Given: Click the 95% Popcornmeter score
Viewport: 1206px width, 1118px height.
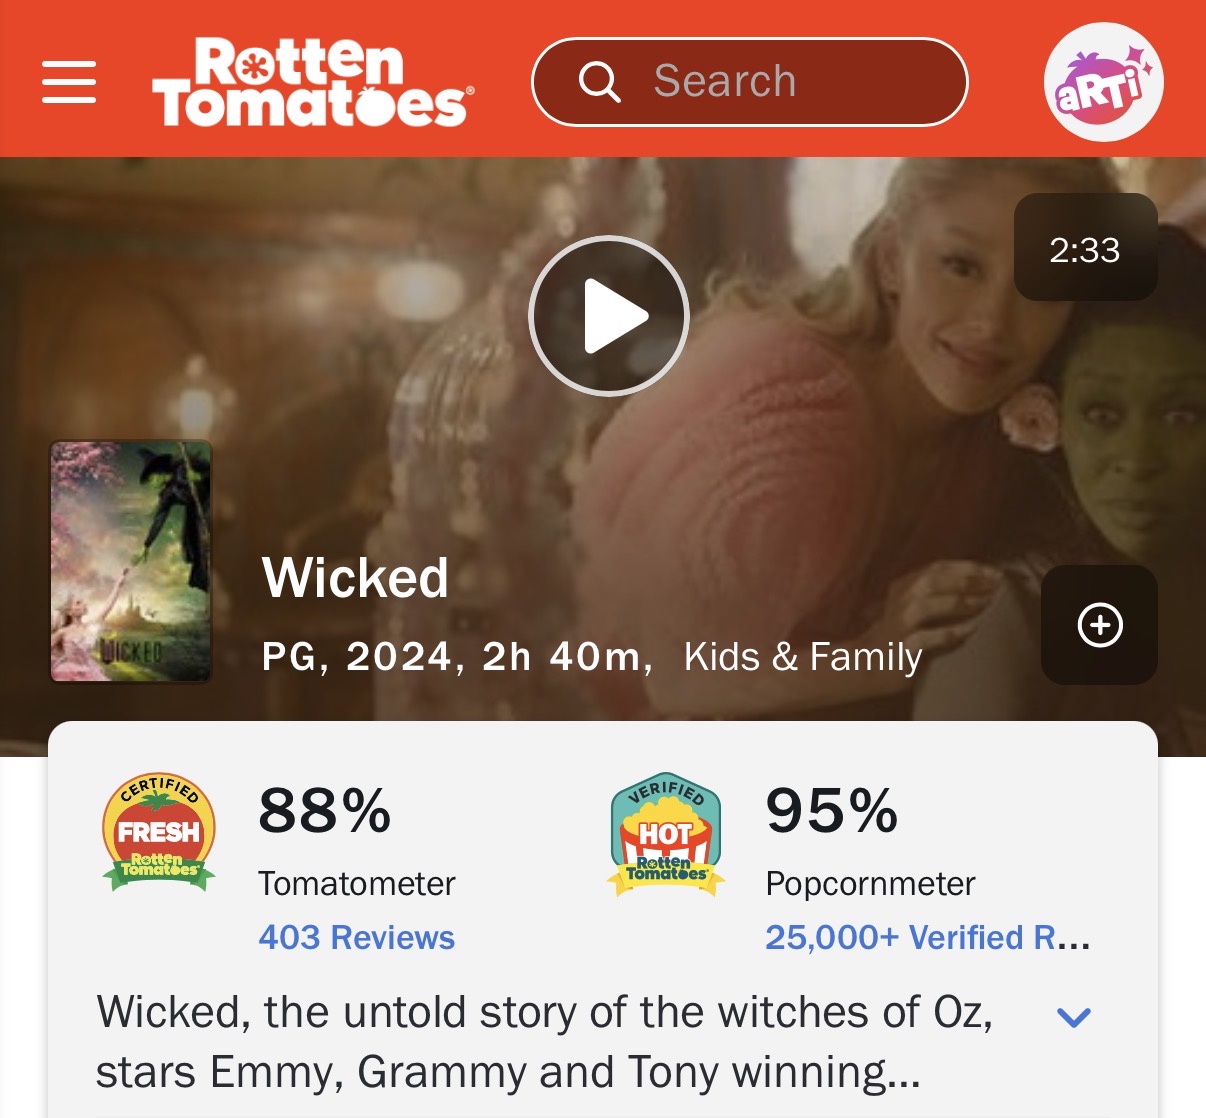Looking at the screenshot, I should 832,810.
